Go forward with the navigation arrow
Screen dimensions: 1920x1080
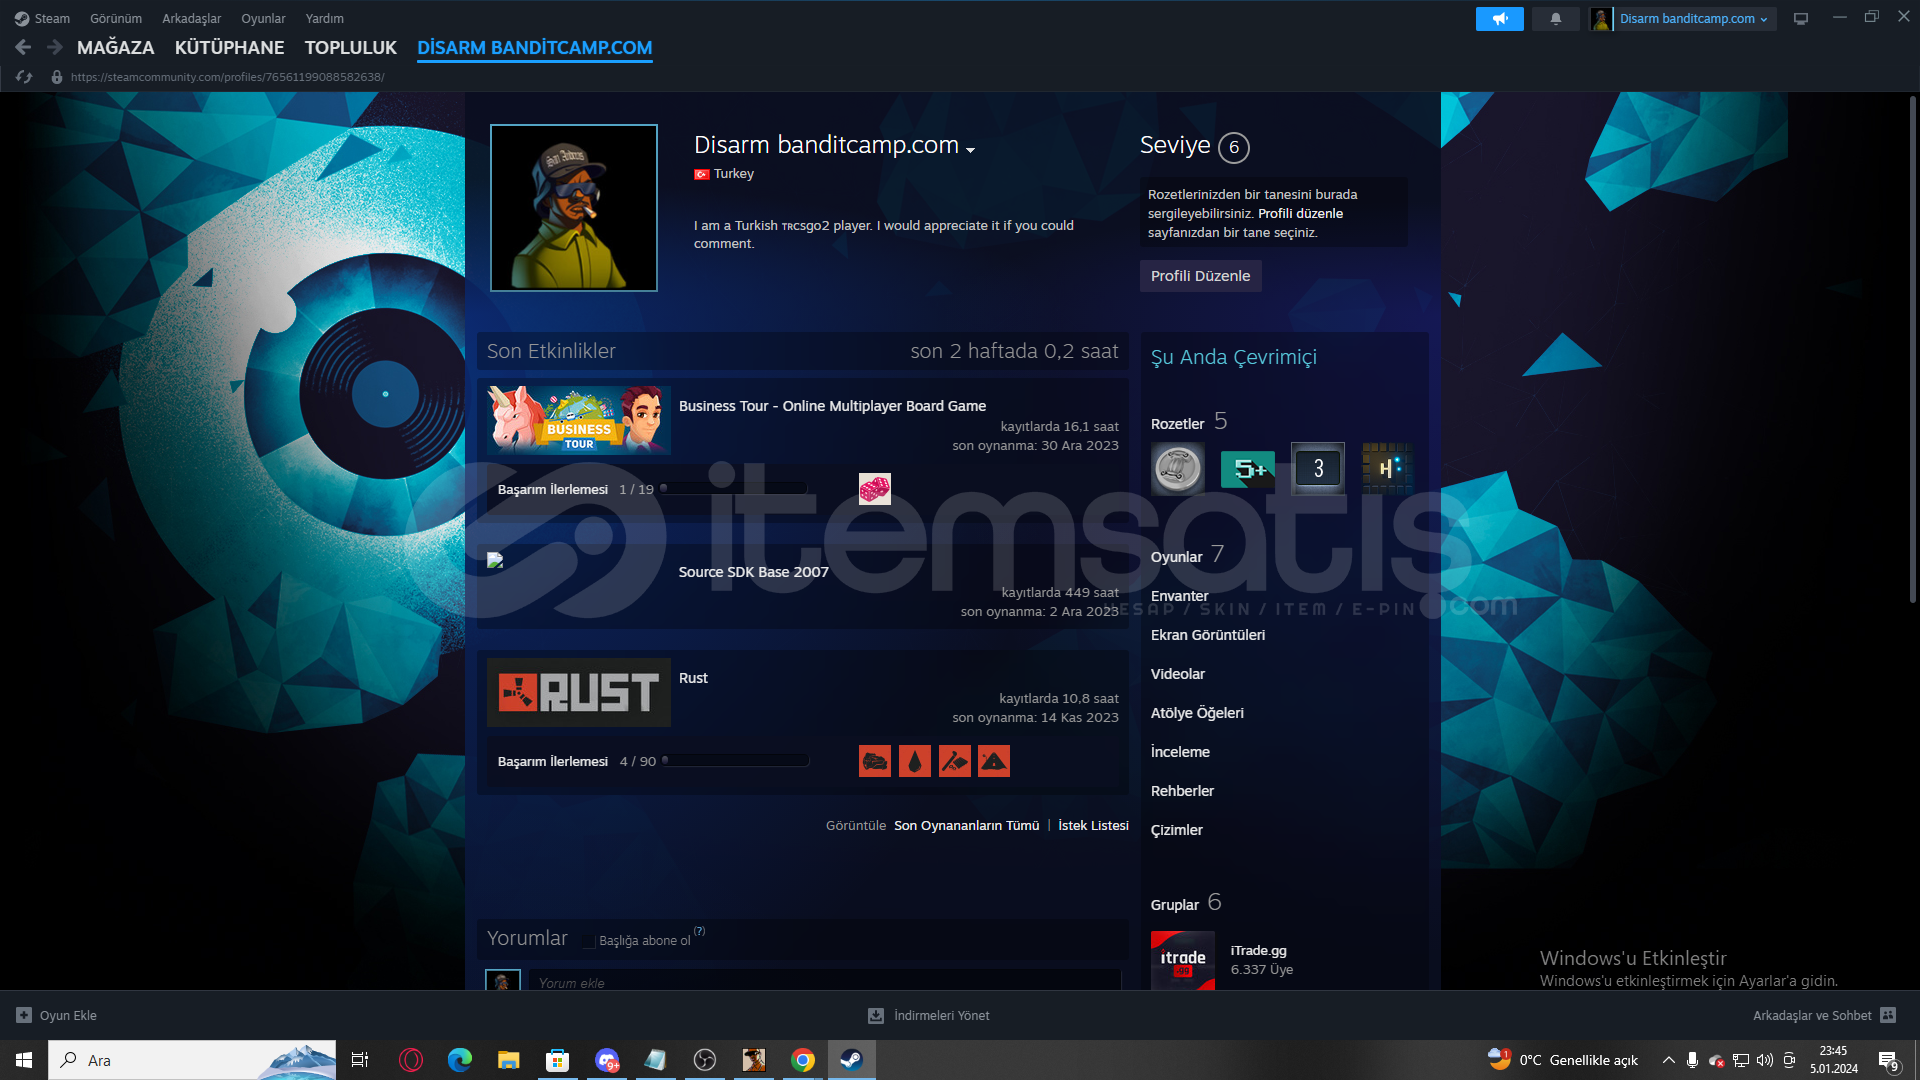[x=55, y=47]
